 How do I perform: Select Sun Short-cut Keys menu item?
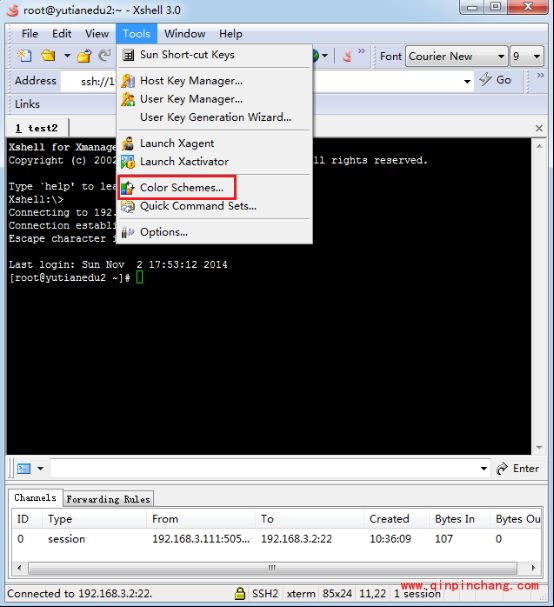pos(214,55)
